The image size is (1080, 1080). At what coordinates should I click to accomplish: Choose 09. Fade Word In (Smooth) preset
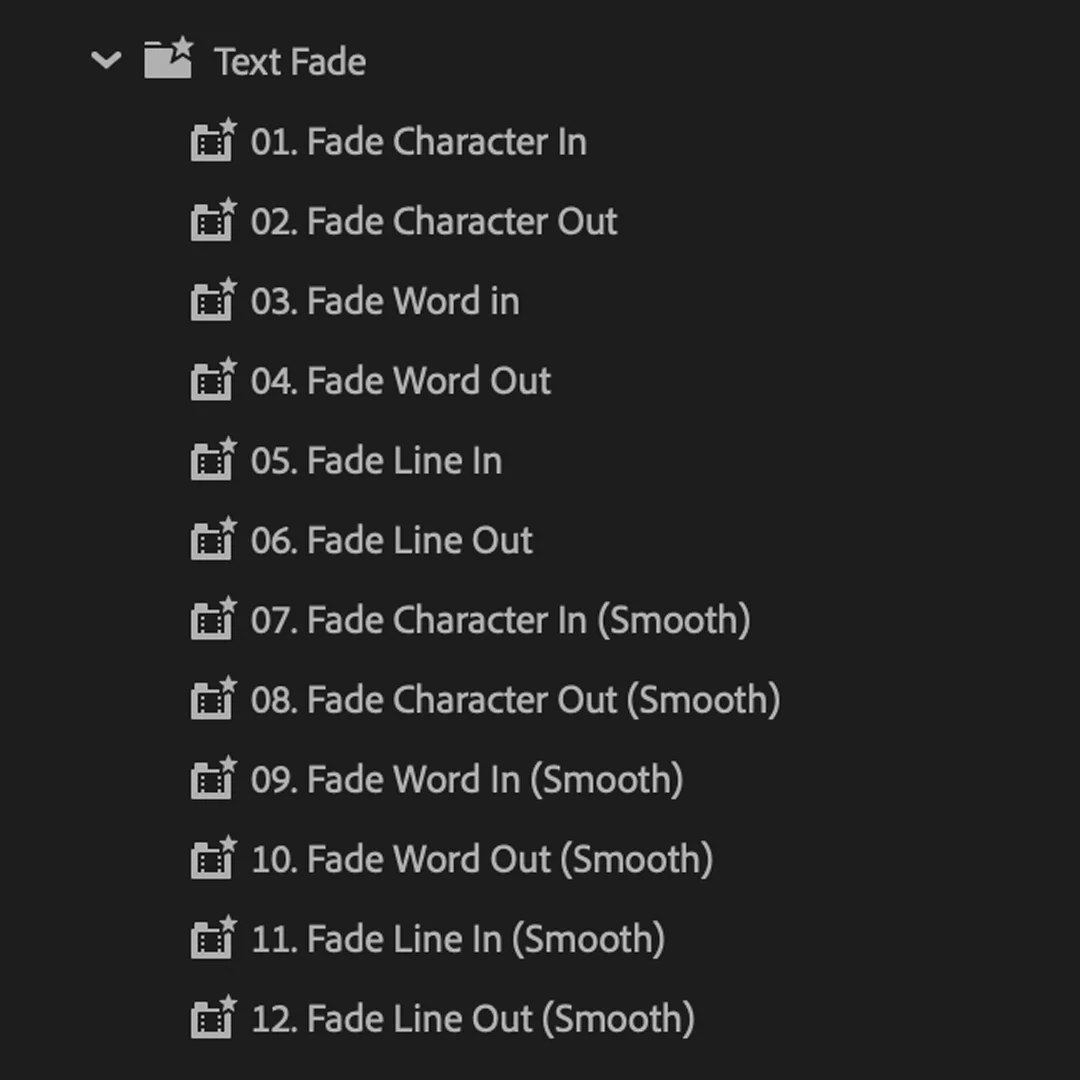click(467, 779)
